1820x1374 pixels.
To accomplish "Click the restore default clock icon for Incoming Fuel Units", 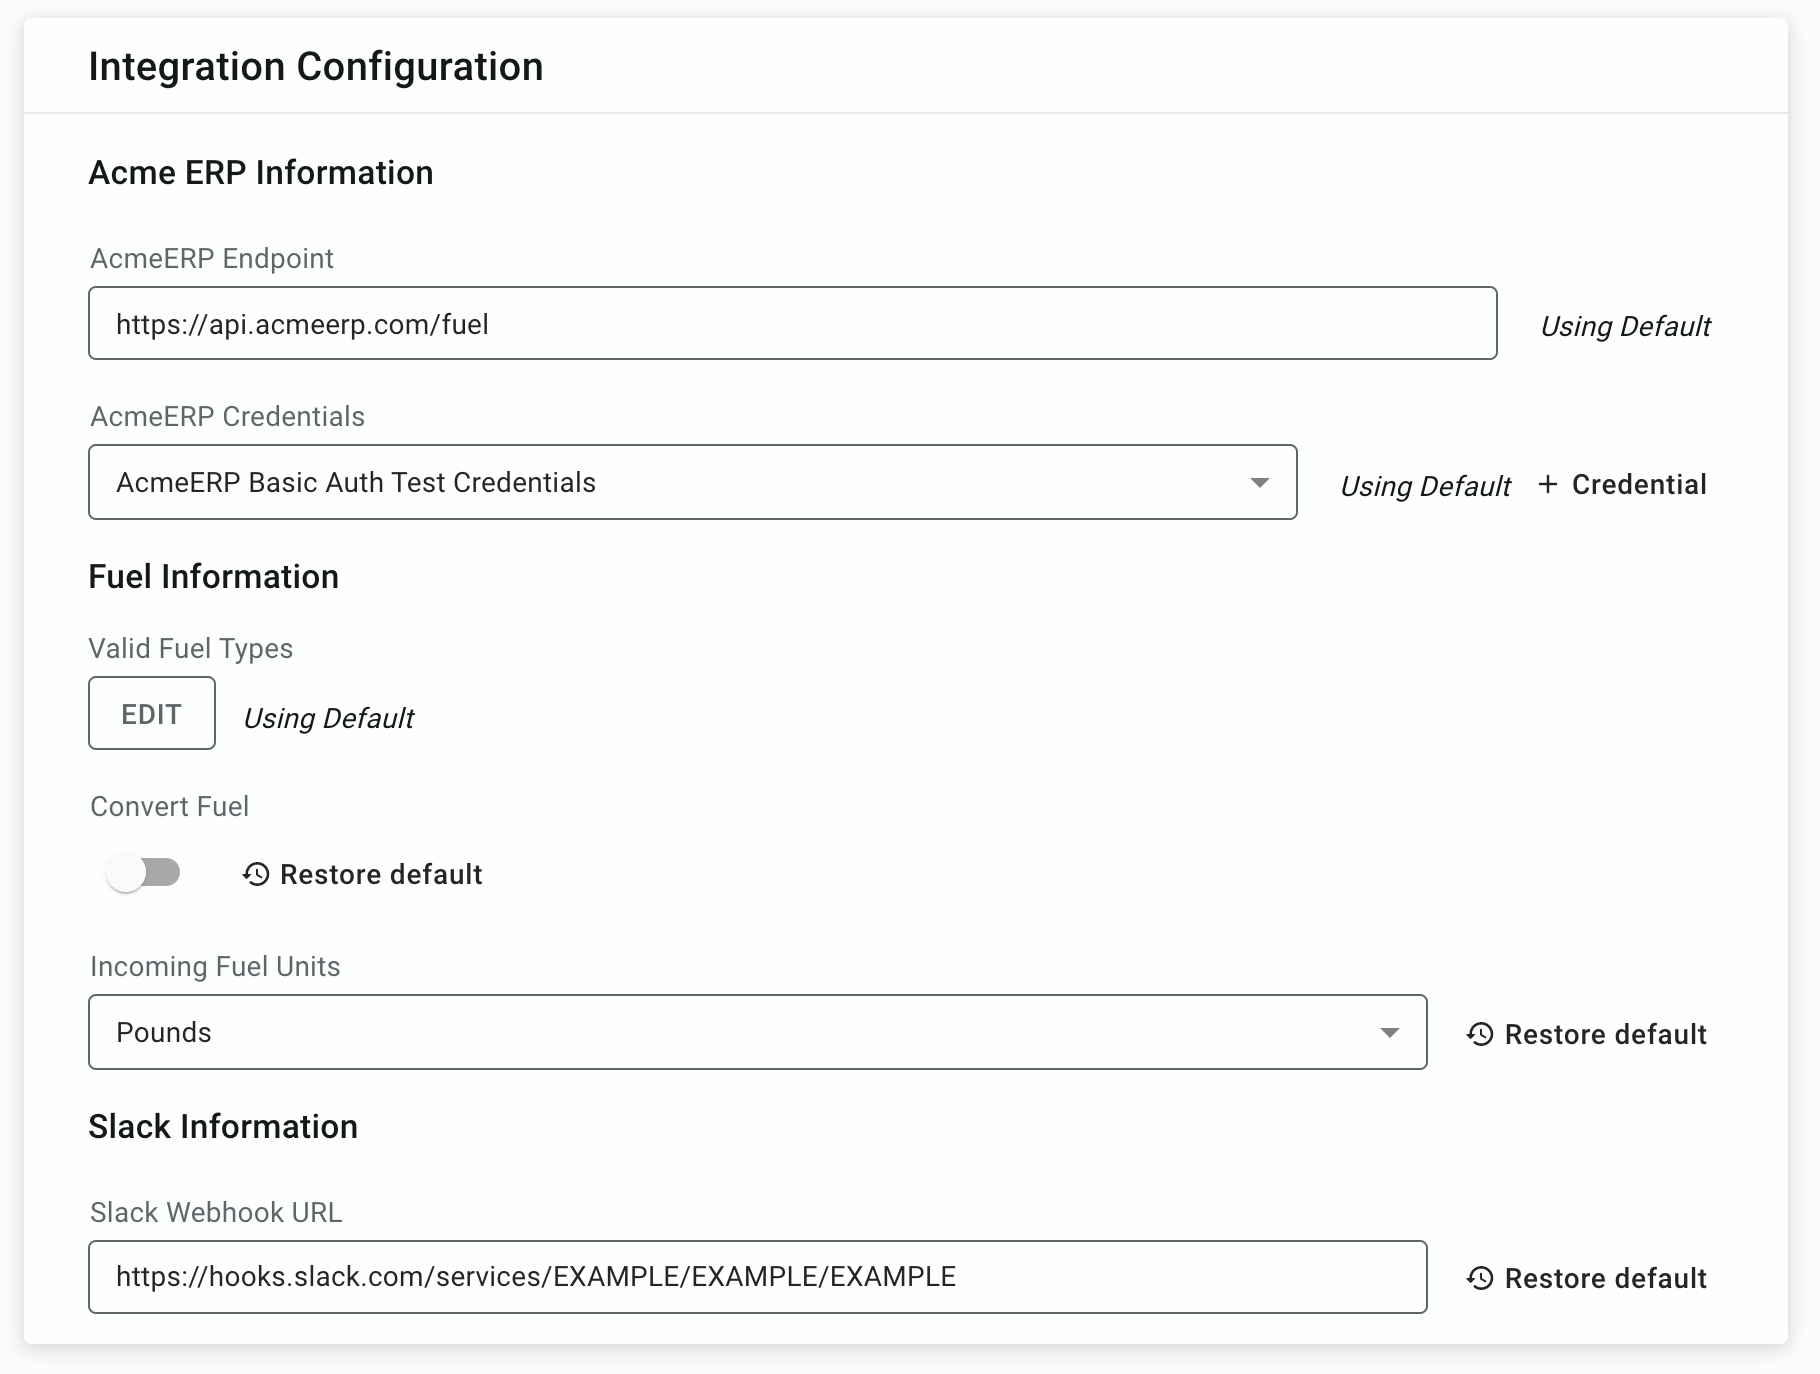I will (x=1479, y=1034).
